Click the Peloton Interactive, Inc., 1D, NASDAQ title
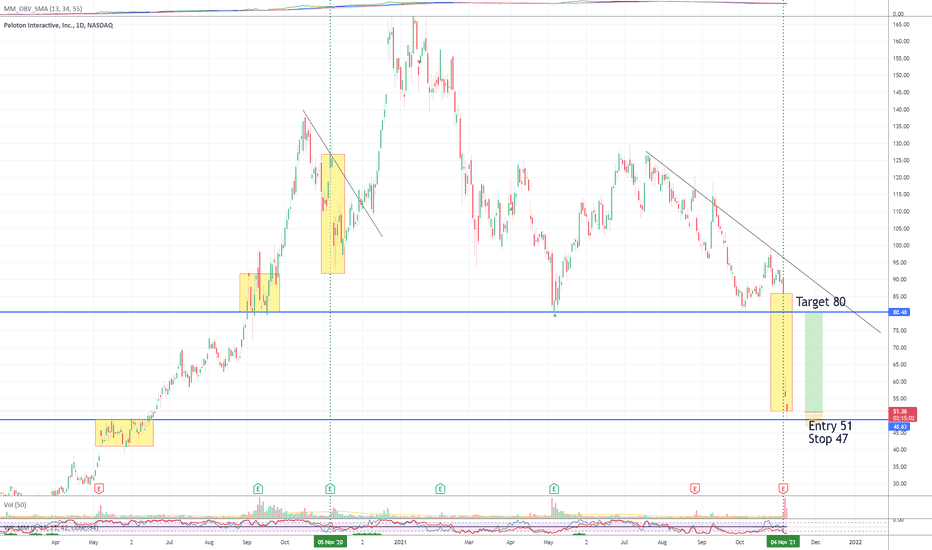The height and width of the screenshot is (550, 932). tap(58, 25)
